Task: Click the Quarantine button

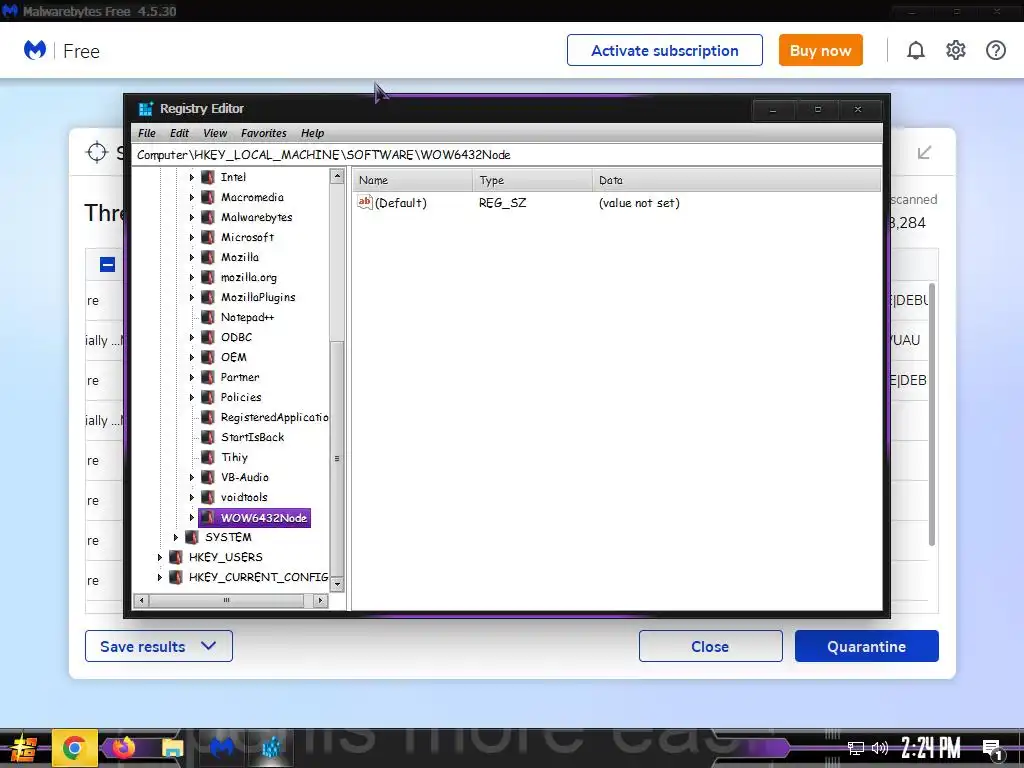Action: [x=867, y=646]
